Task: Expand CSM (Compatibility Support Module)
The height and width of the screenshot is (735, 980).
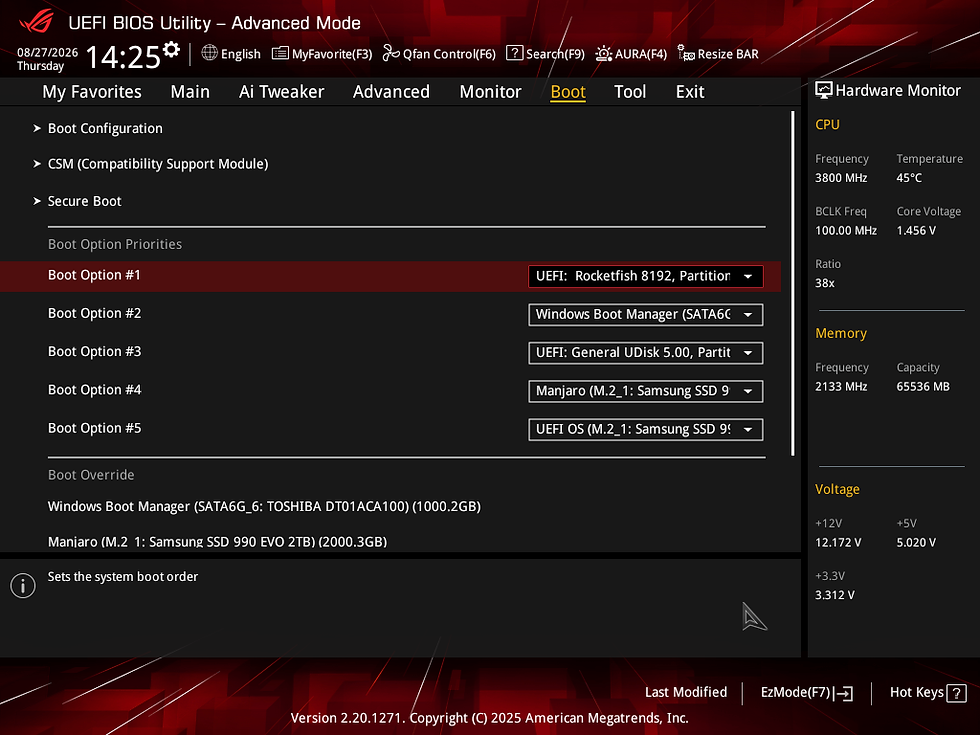Action: click(158, 164)
